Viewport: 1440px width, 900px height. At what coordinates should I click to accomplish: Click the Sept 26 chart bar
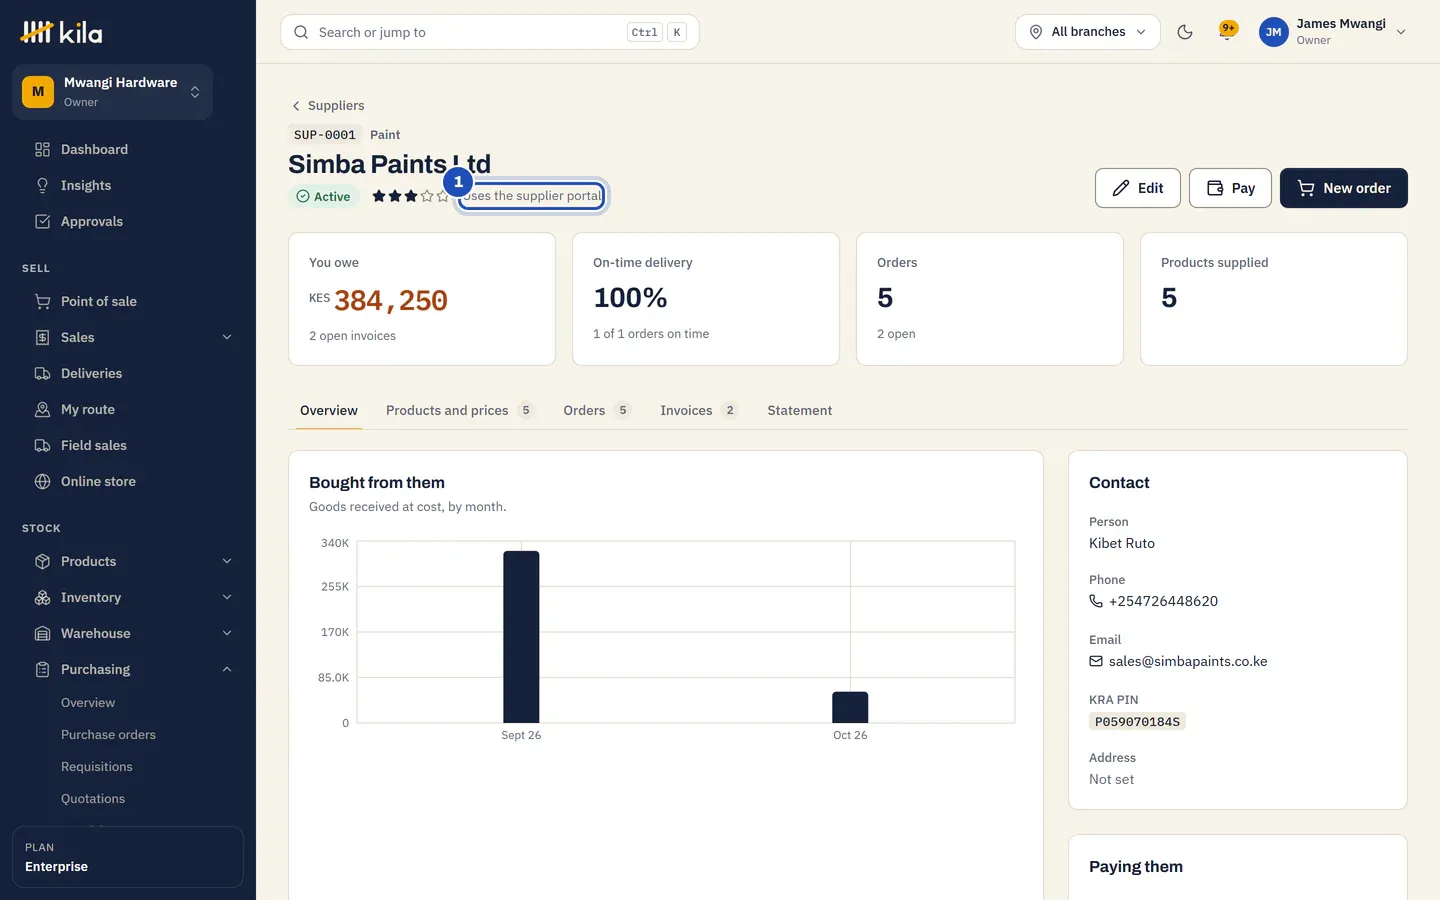[521, 637]
